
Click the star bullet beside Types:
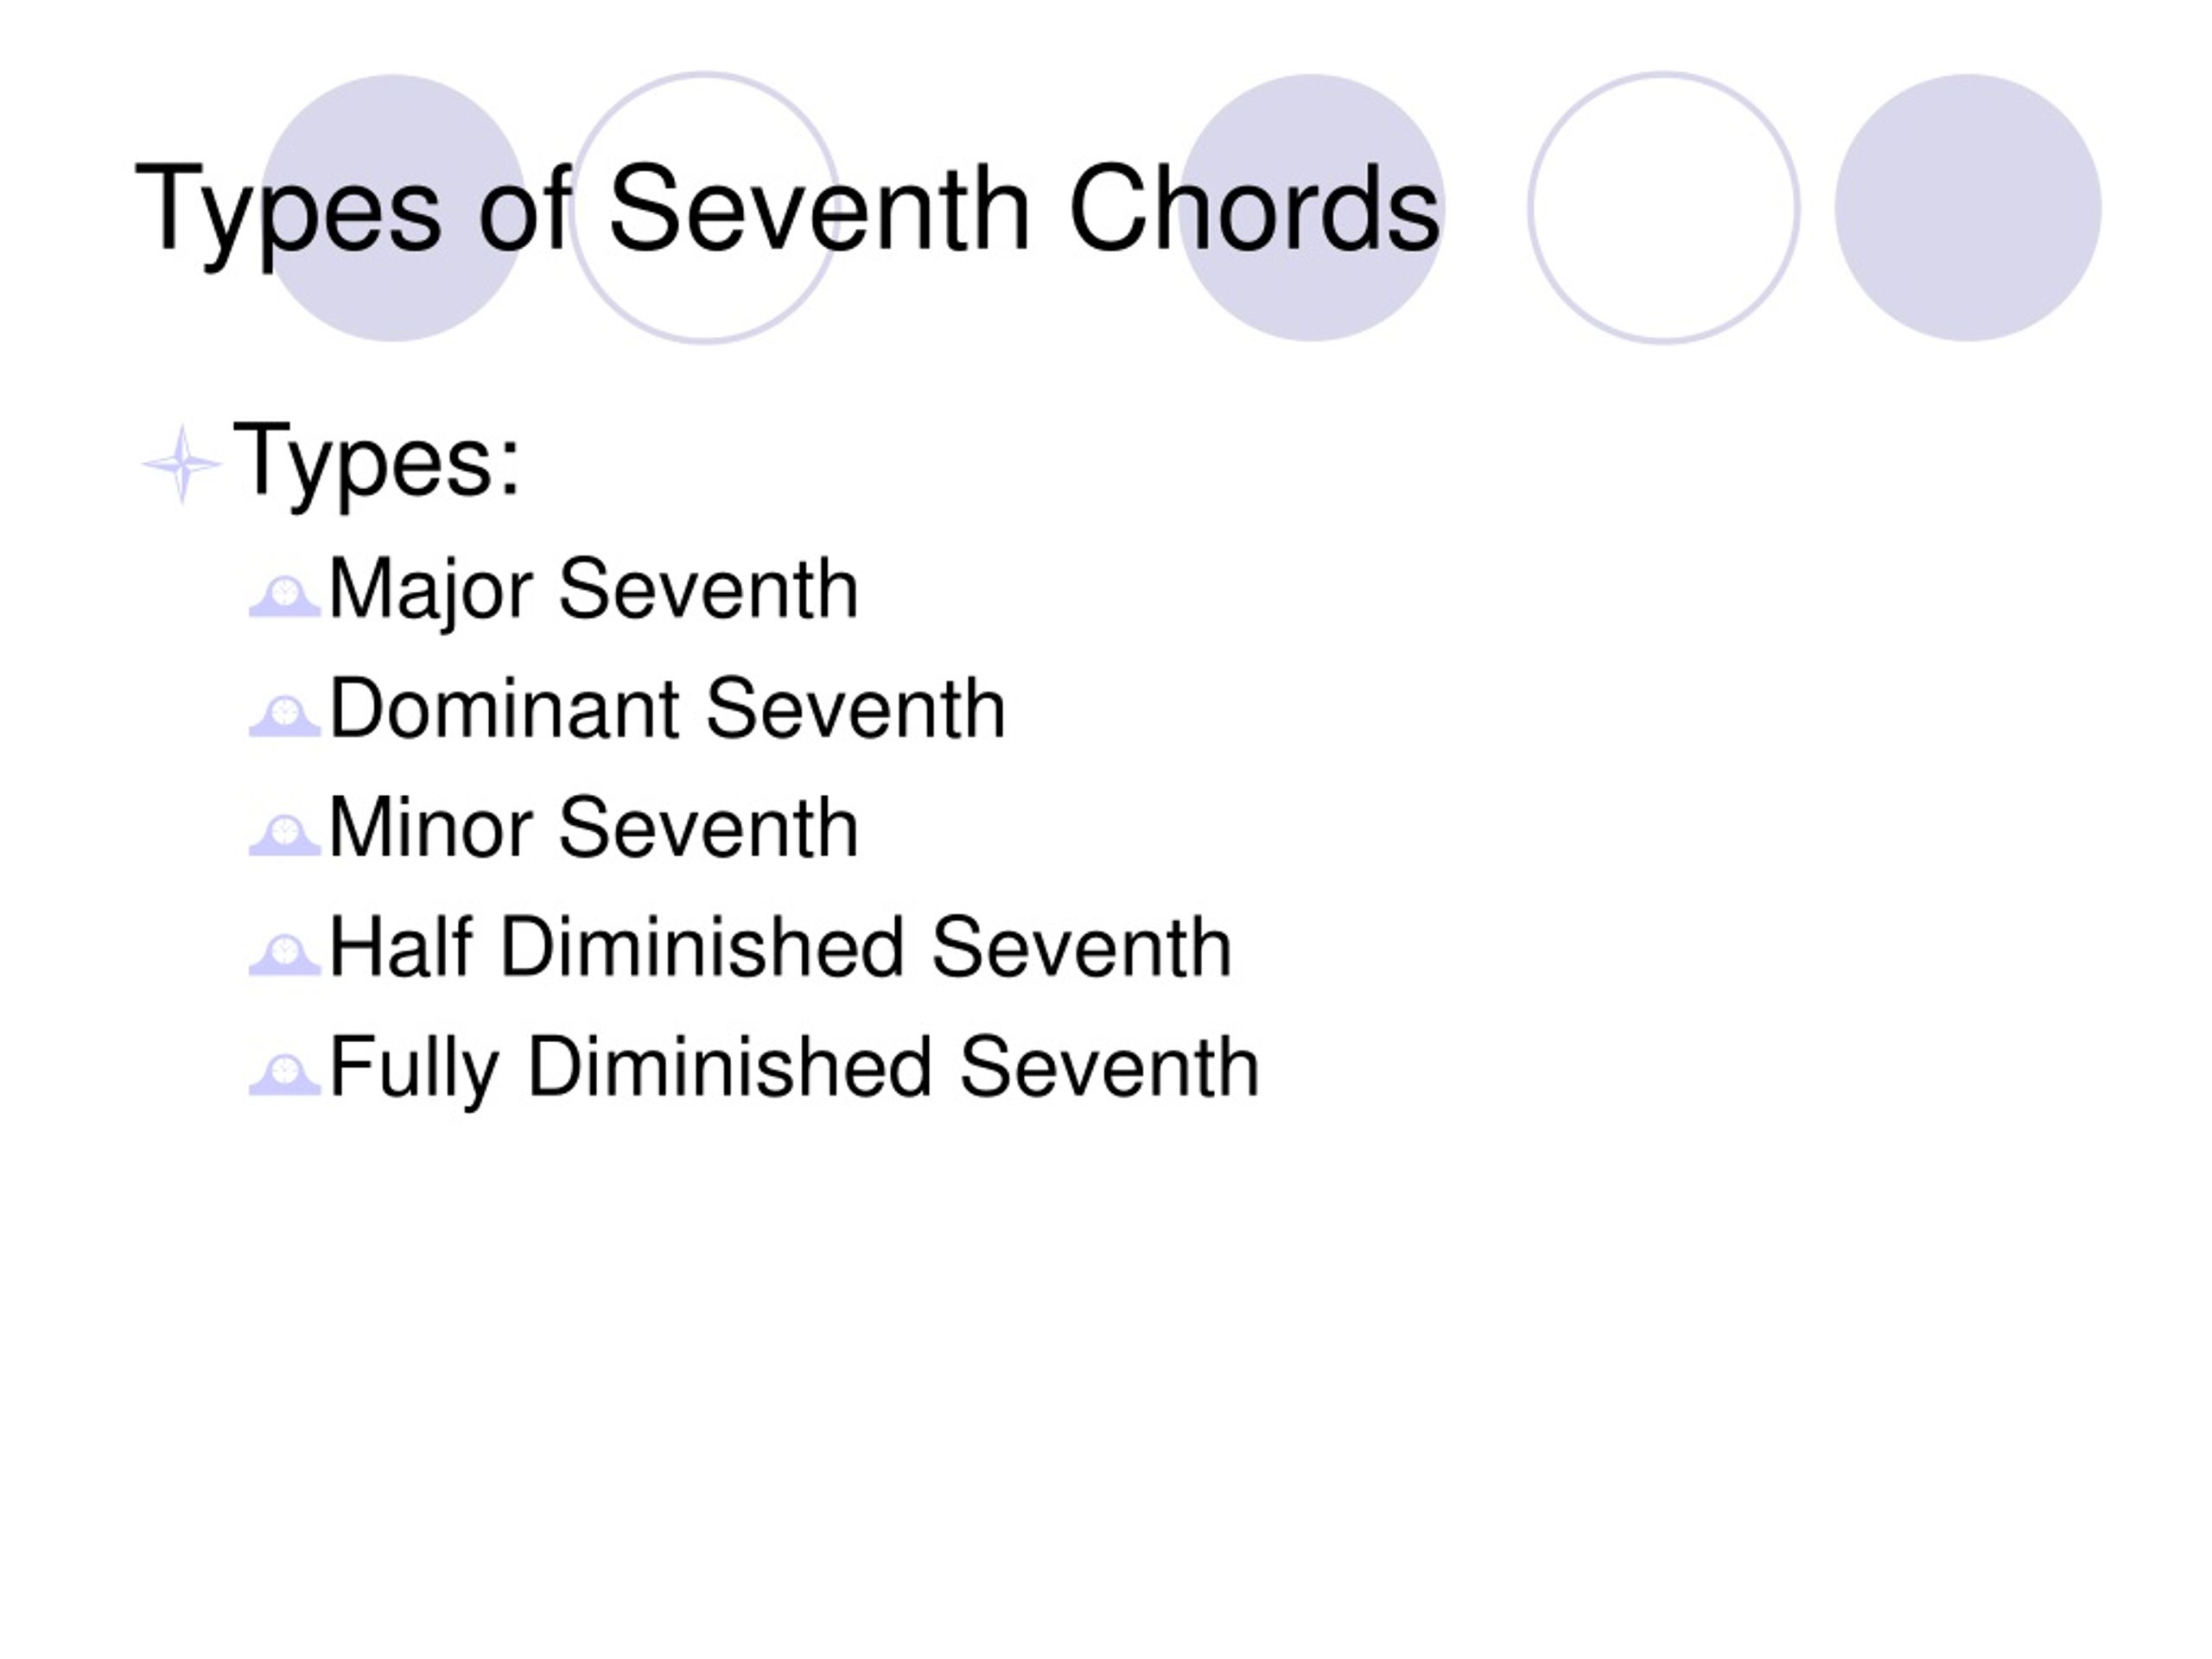tap(181, 464)
